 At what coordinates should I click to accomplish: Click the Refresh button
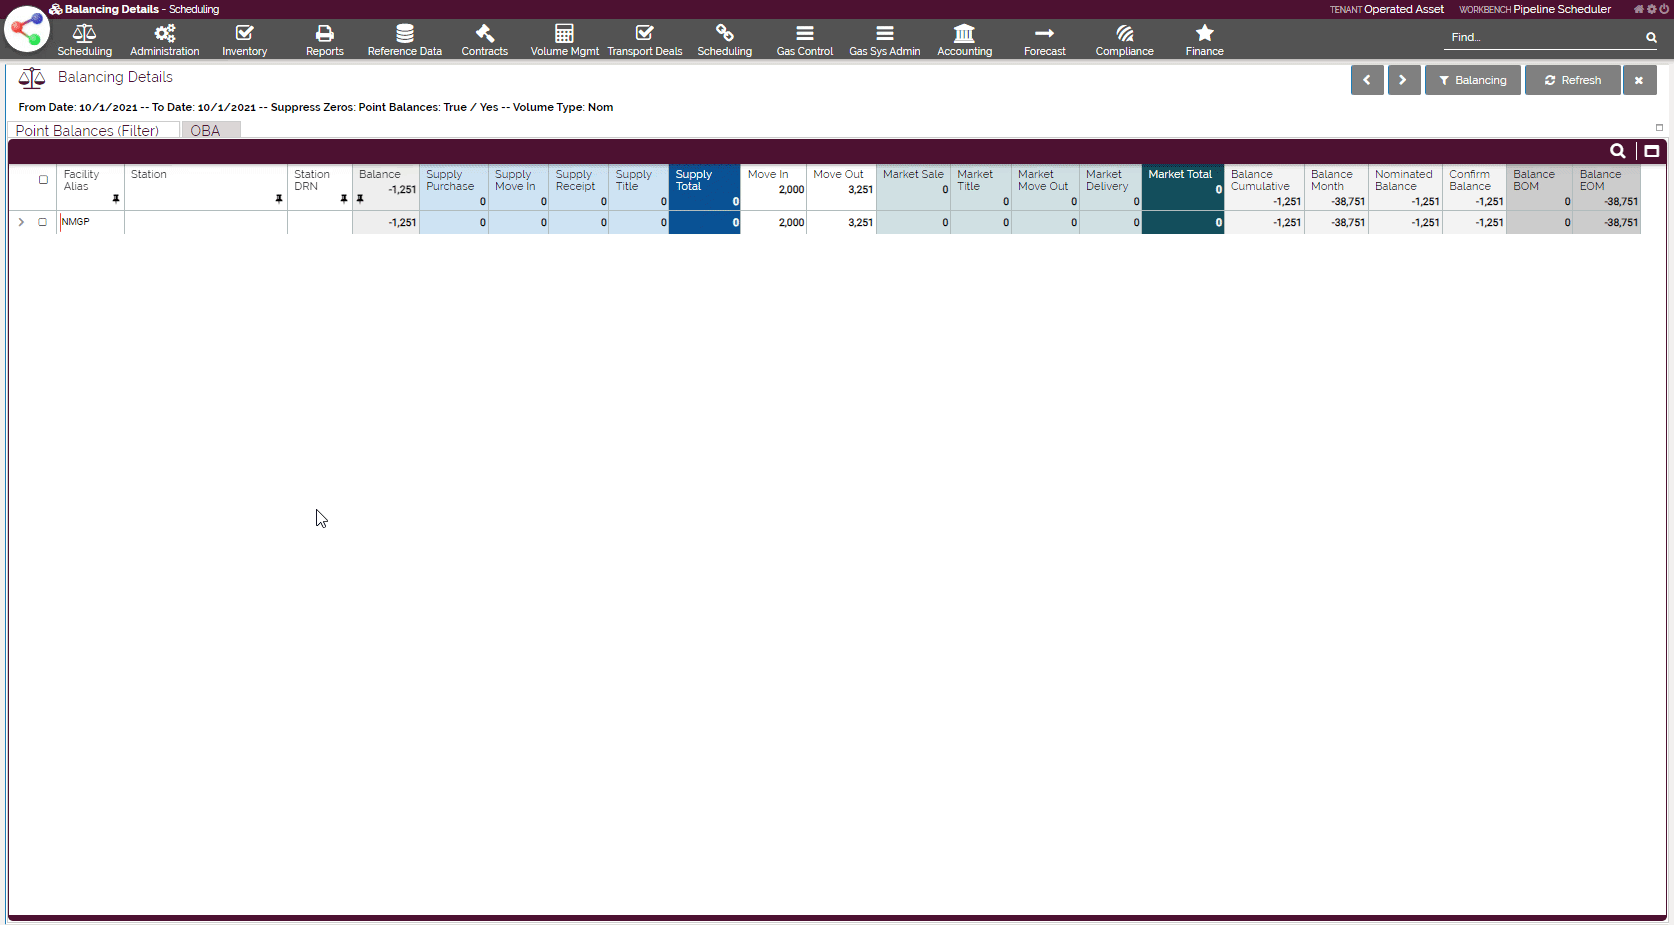coord(1572,80)
